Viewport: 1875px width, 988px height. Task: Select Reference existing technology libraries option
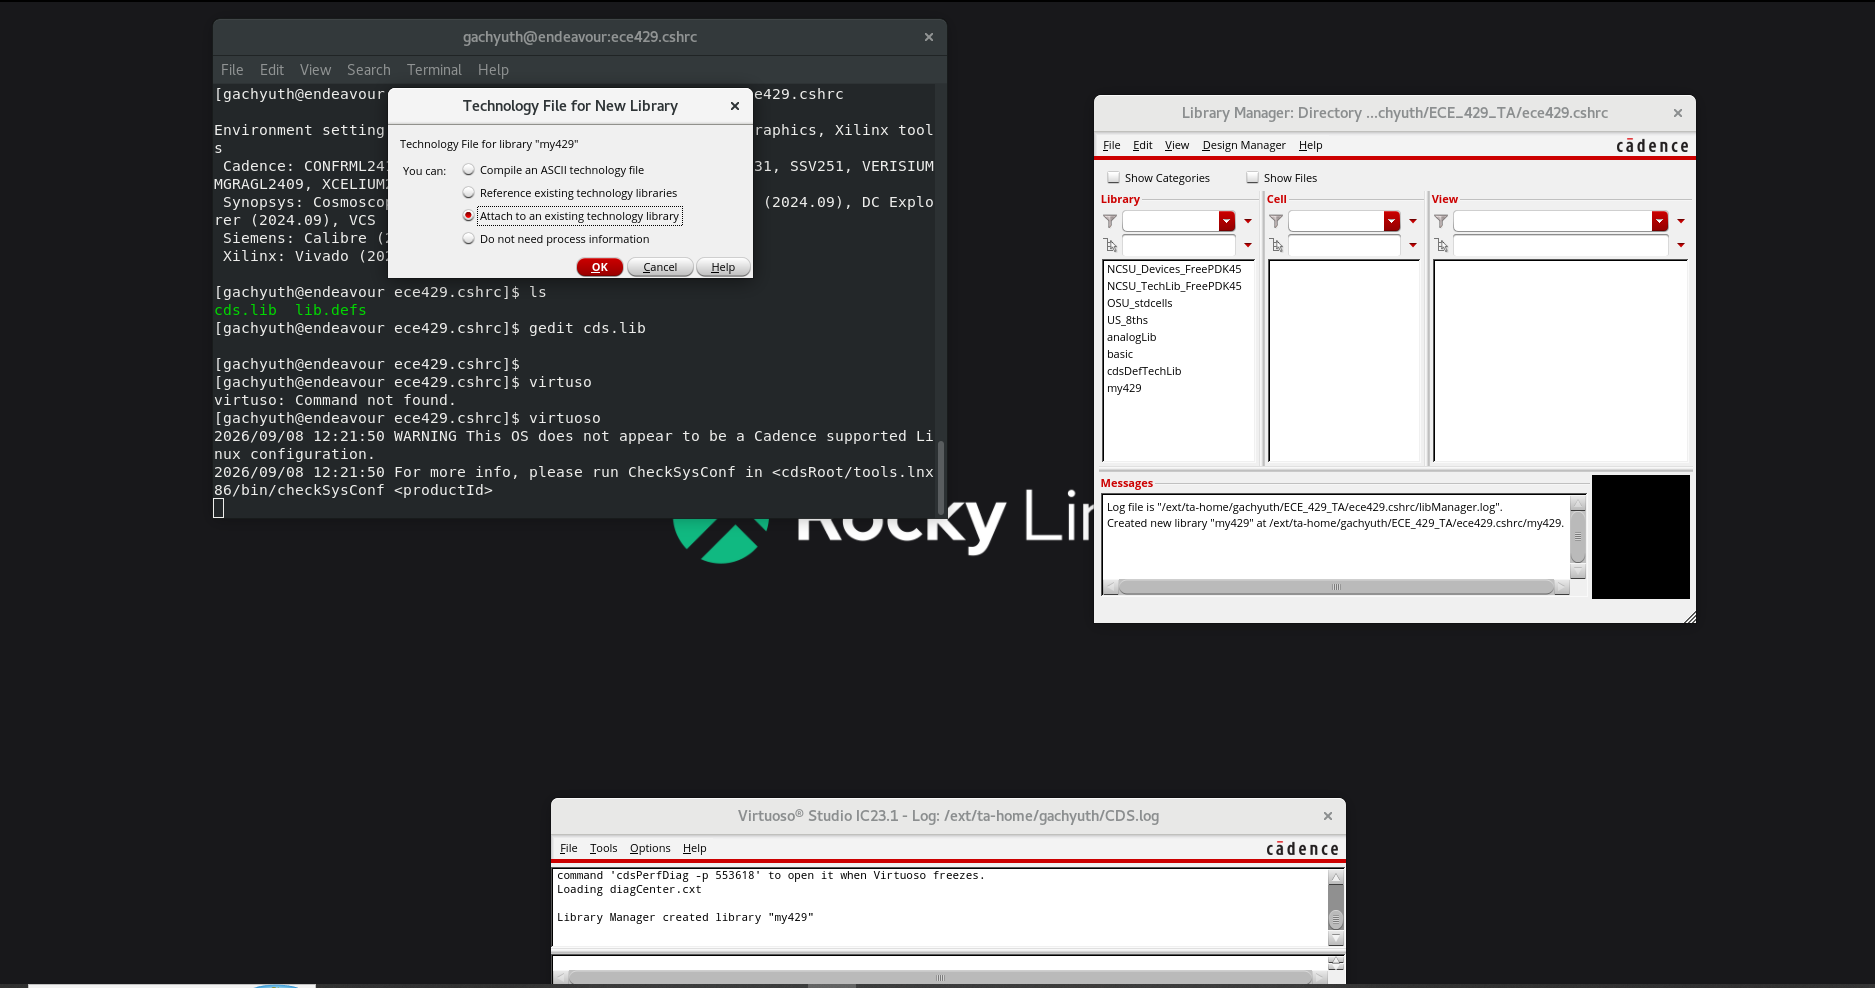pos(468,193)
